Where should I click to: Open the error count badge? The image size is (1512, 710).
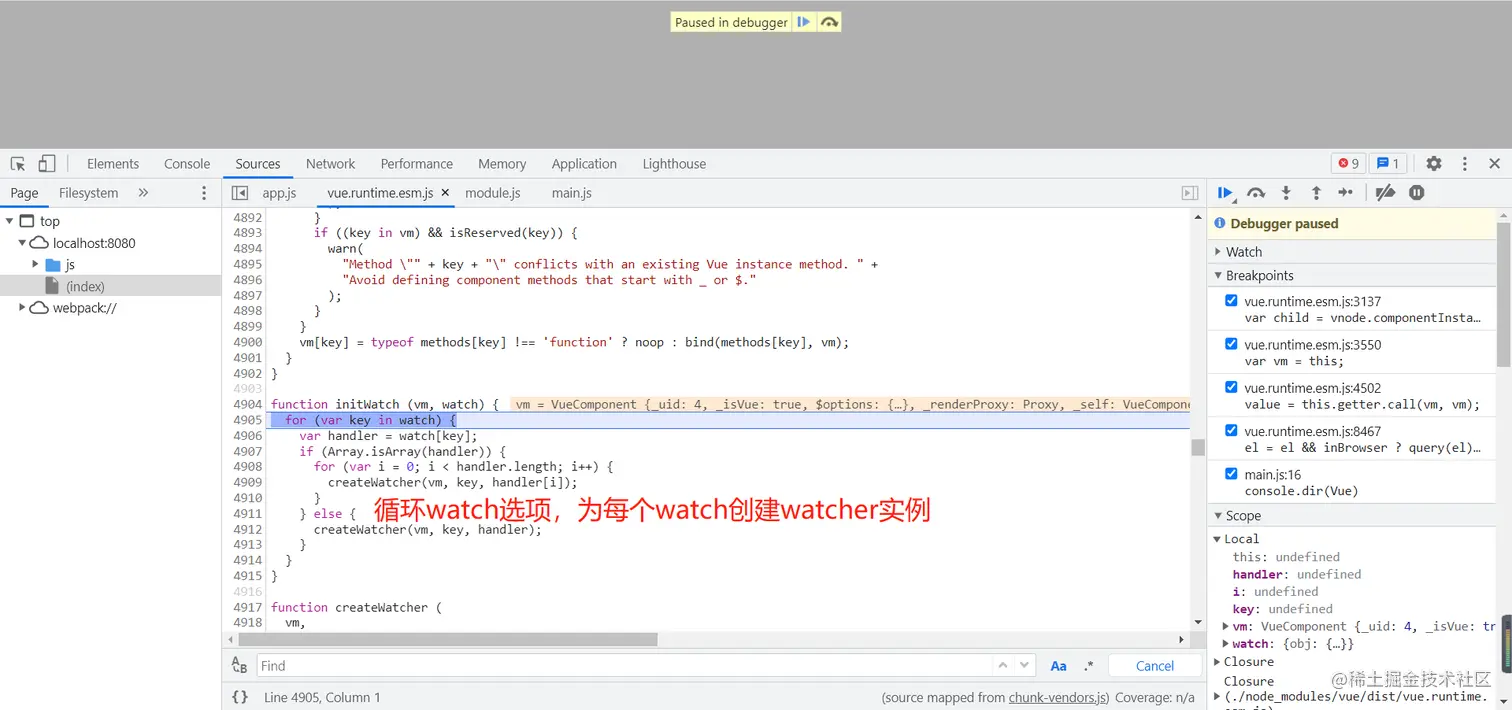pos(1347,164)
